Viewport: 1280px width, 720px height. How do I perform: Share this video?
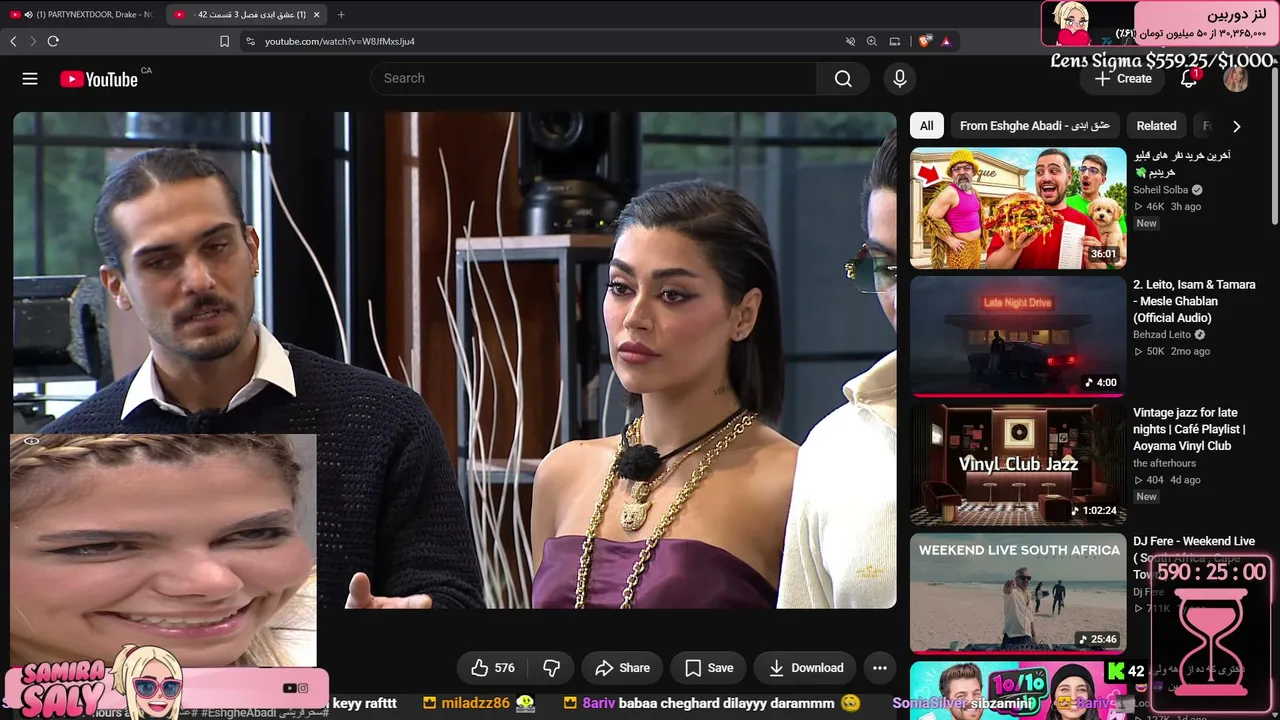coord(622,668)
